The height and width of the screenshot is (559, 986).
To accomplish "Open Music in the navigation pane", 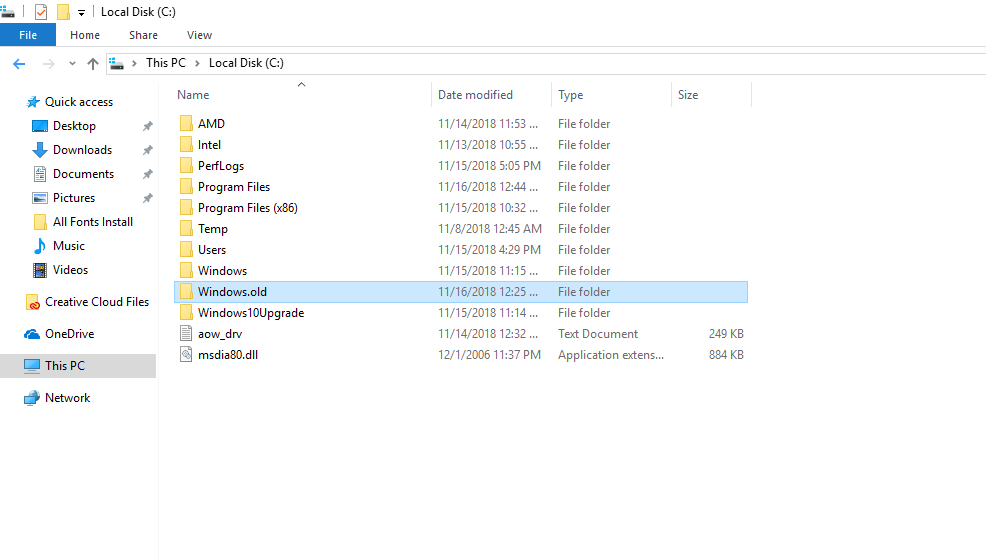I will point(69,246).
